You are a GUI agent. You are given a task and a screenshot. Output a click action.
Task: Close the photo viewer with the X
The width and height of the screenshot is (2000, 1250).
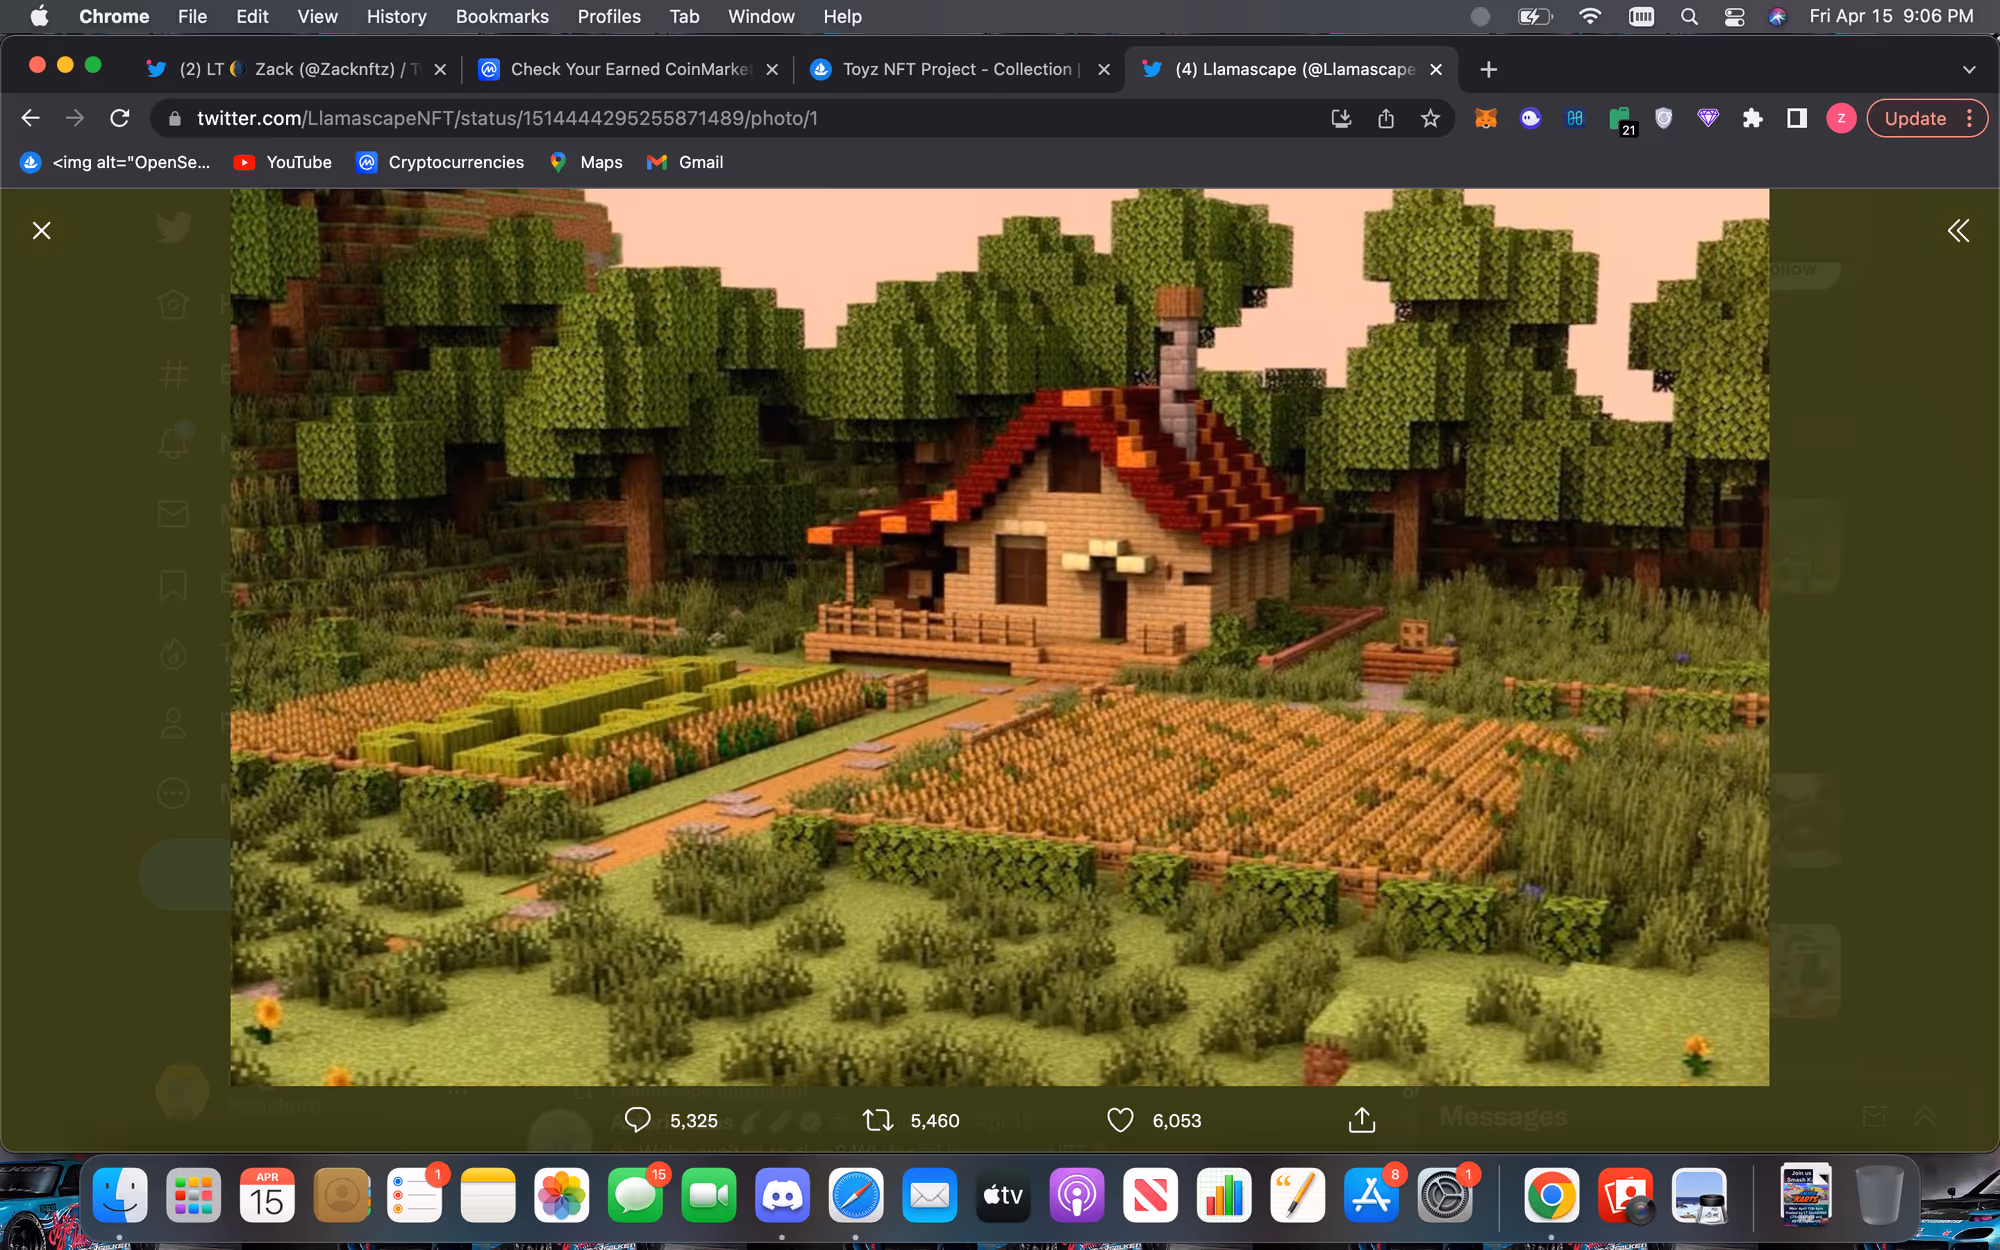(41, 231)
